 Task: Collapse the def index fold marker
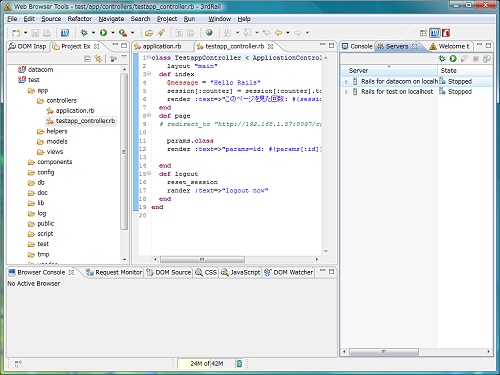[x=149, y=74]
